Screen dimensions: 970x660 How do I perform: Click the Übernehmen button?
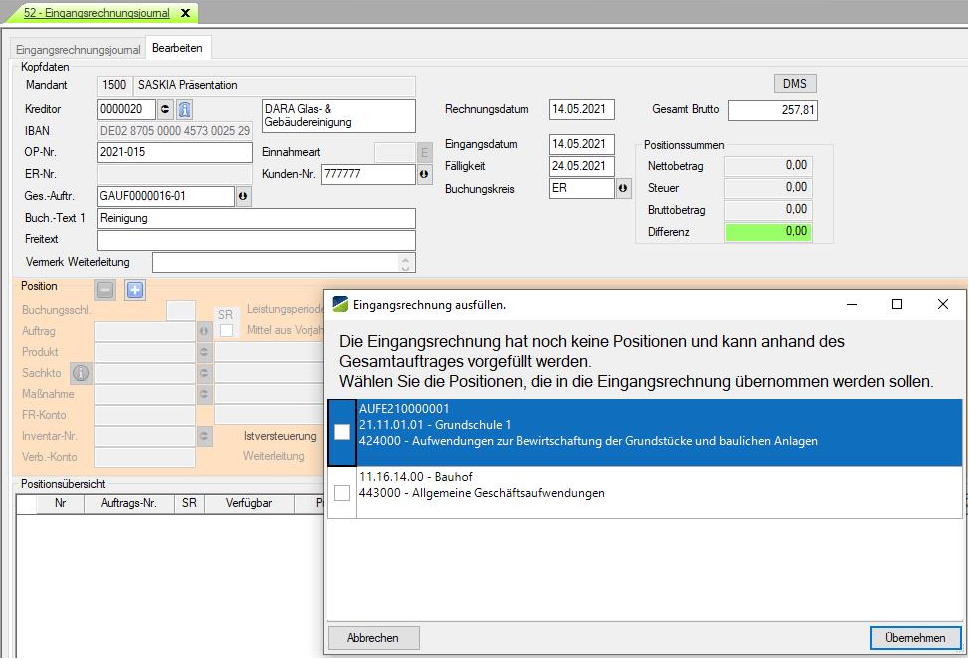[x=915, y=638]
